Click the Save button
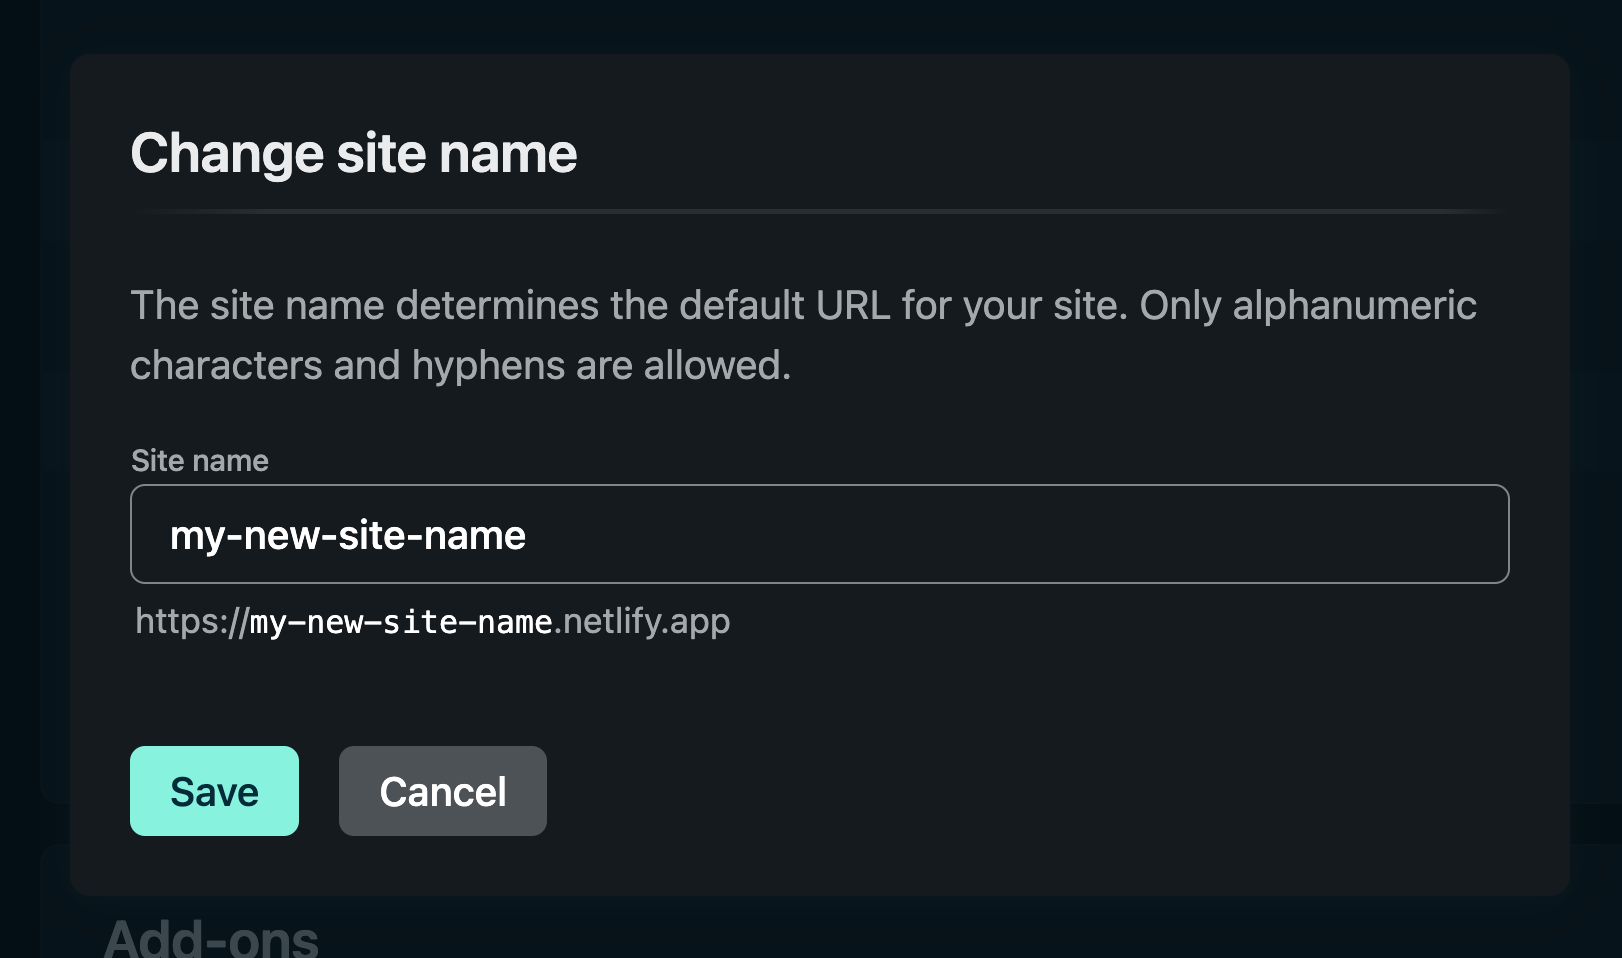 tap(214, 791)
